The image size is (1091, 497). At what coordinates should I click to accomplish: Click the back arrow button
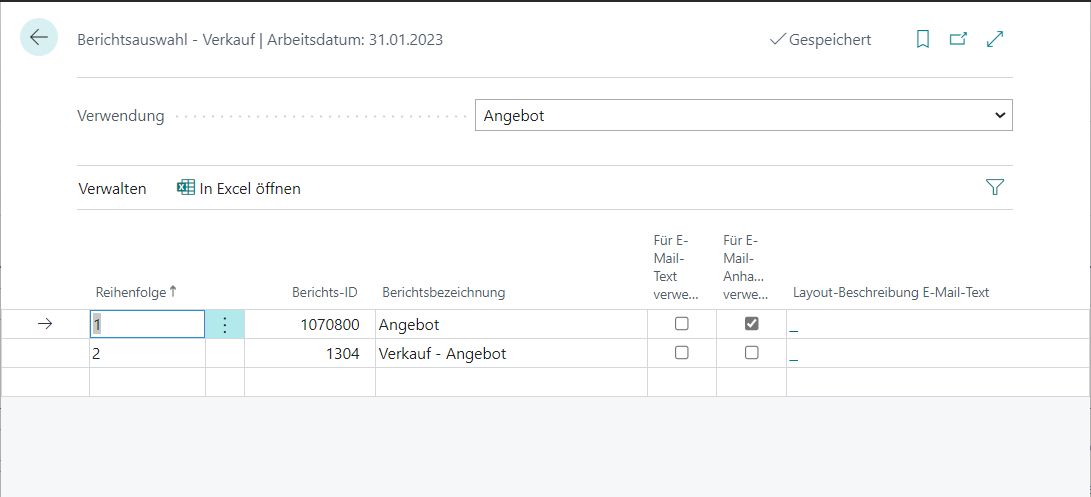(x=39, y=38)
